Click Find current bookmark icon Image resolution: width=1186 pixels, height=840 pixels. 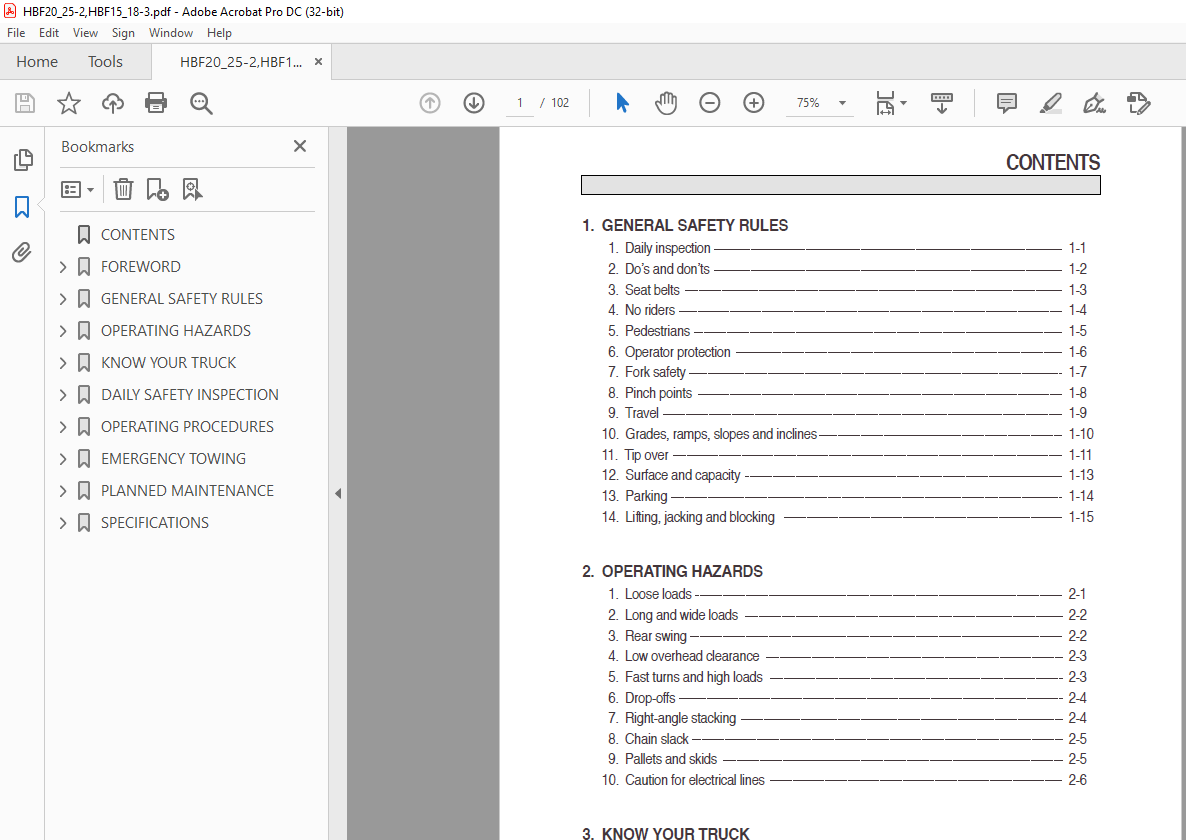(x=192, y=189)
